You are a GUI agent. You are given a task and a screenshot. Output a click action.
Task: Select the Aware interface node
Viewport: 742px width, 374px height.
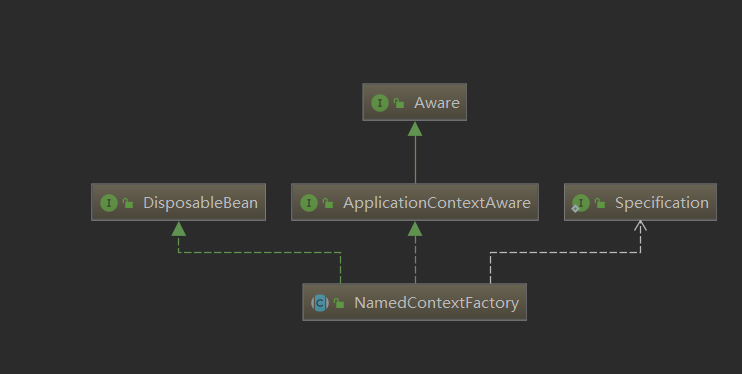click(415, 102)
